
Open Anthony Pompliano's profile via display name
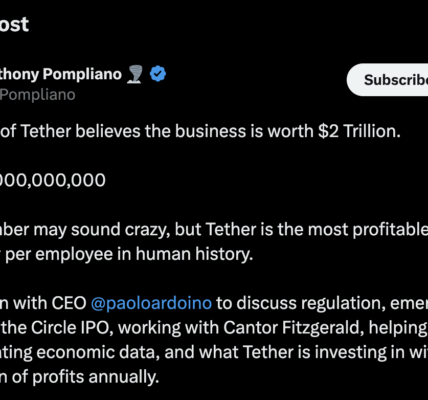click(61, 74)
